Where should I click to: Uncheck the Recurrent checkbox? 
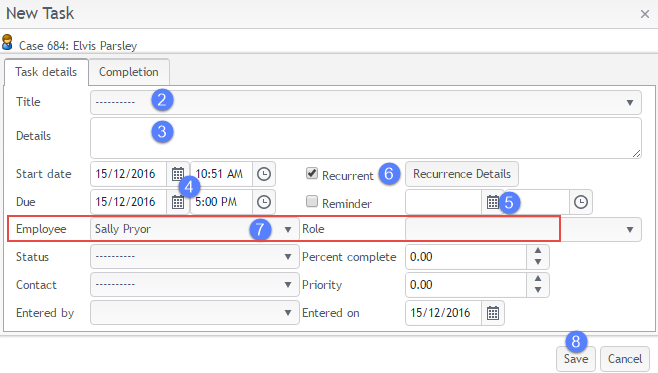point(312,173)
